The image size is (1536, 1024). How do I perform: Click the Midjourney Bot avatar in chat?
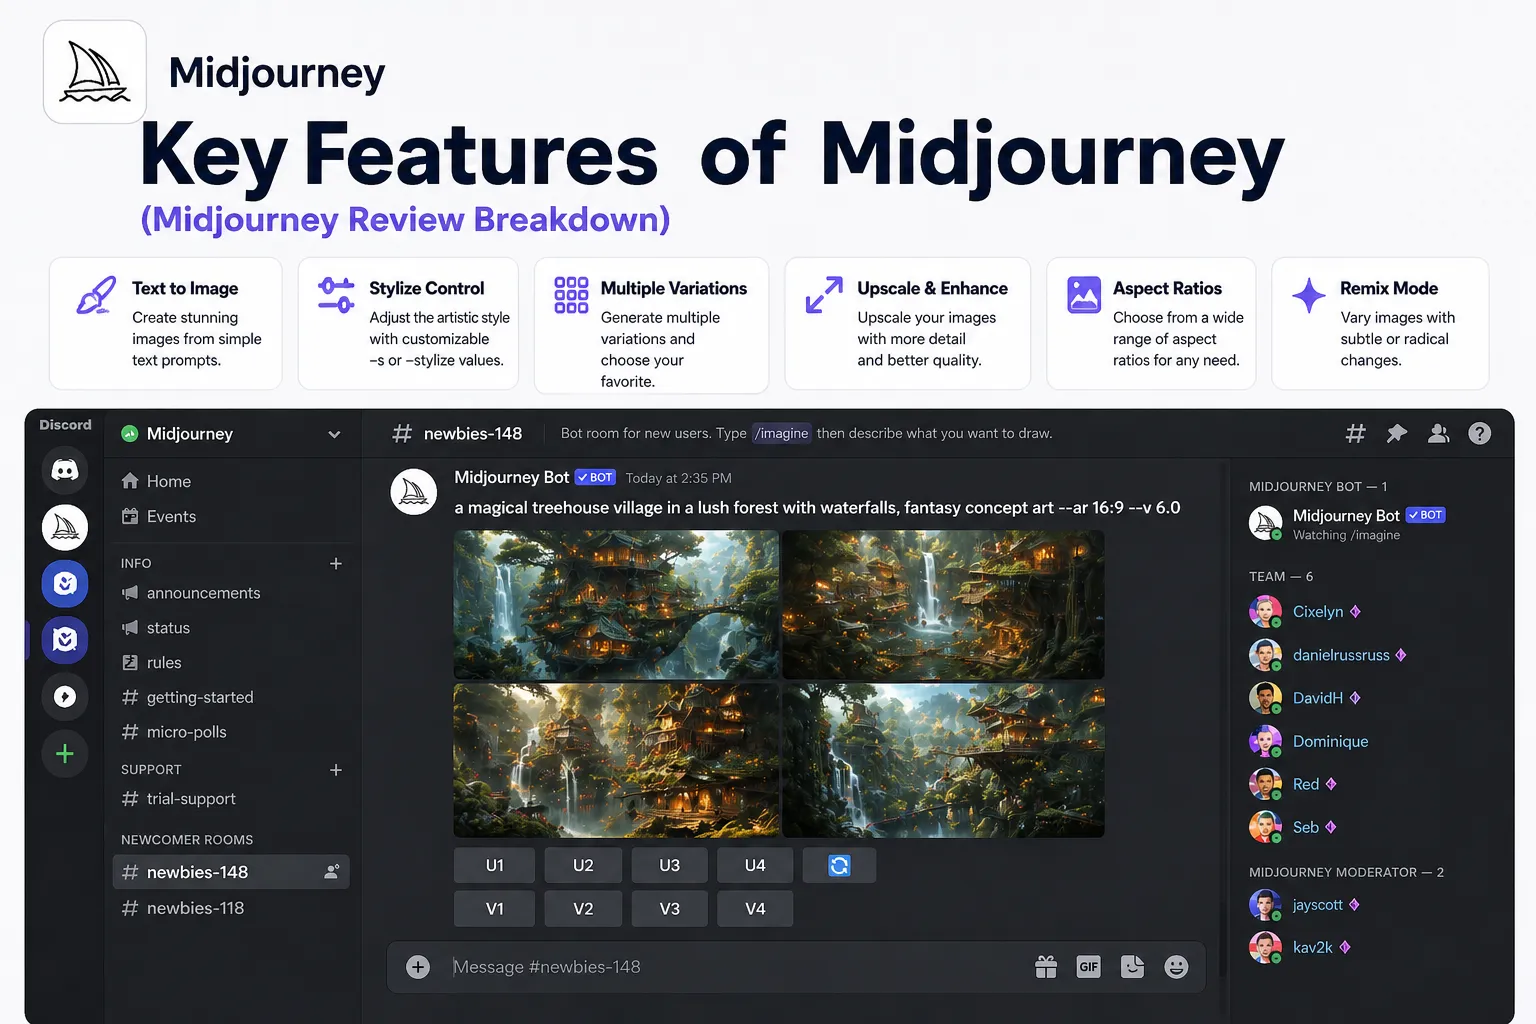413,492
